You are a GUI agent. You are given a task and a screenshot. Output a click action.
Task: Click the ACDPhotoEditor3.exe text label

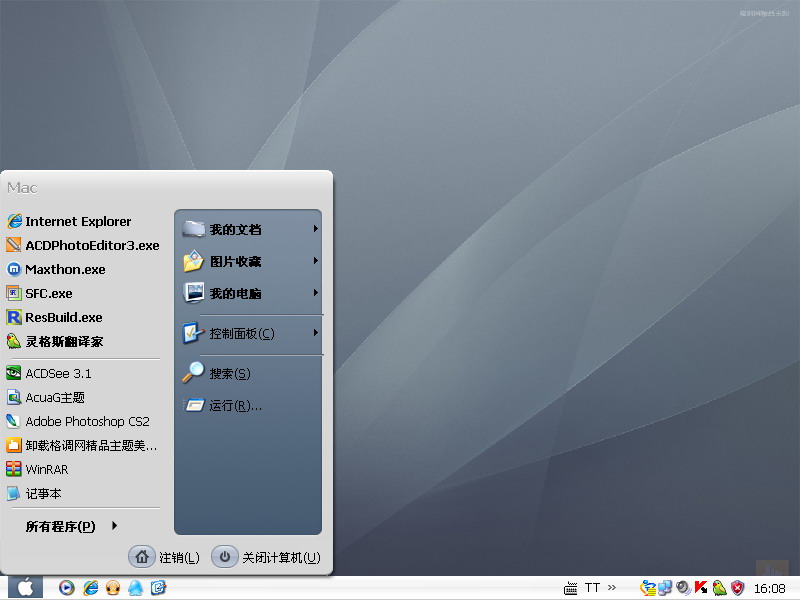click(x=92, y=245)
